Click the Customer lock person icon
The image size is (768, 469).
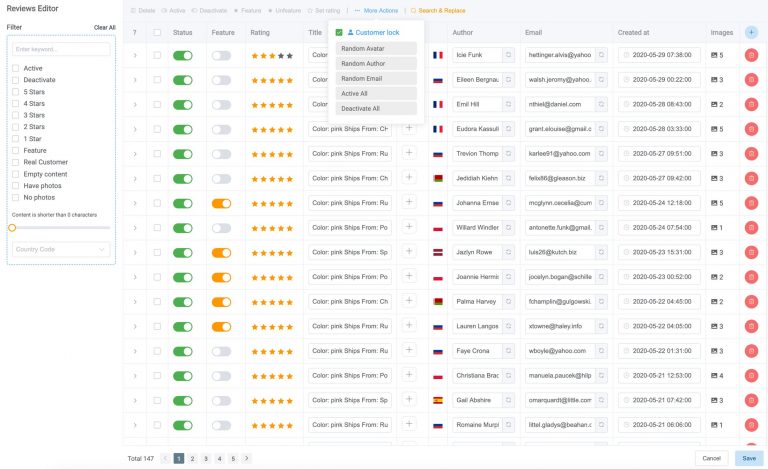(x=350, y=32)
